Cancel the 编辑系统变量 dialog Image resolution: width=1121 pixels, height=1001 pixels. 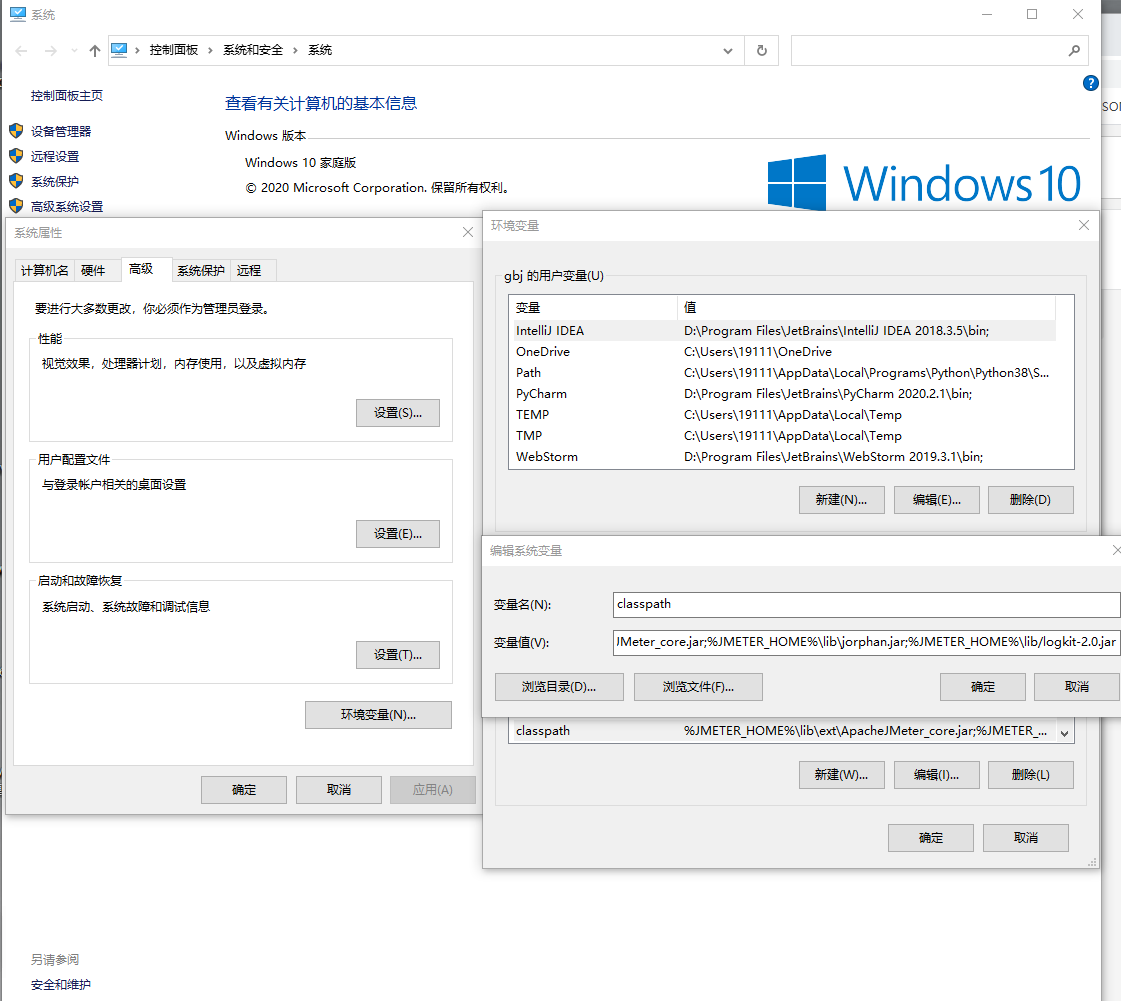[x=1077, y=687]
